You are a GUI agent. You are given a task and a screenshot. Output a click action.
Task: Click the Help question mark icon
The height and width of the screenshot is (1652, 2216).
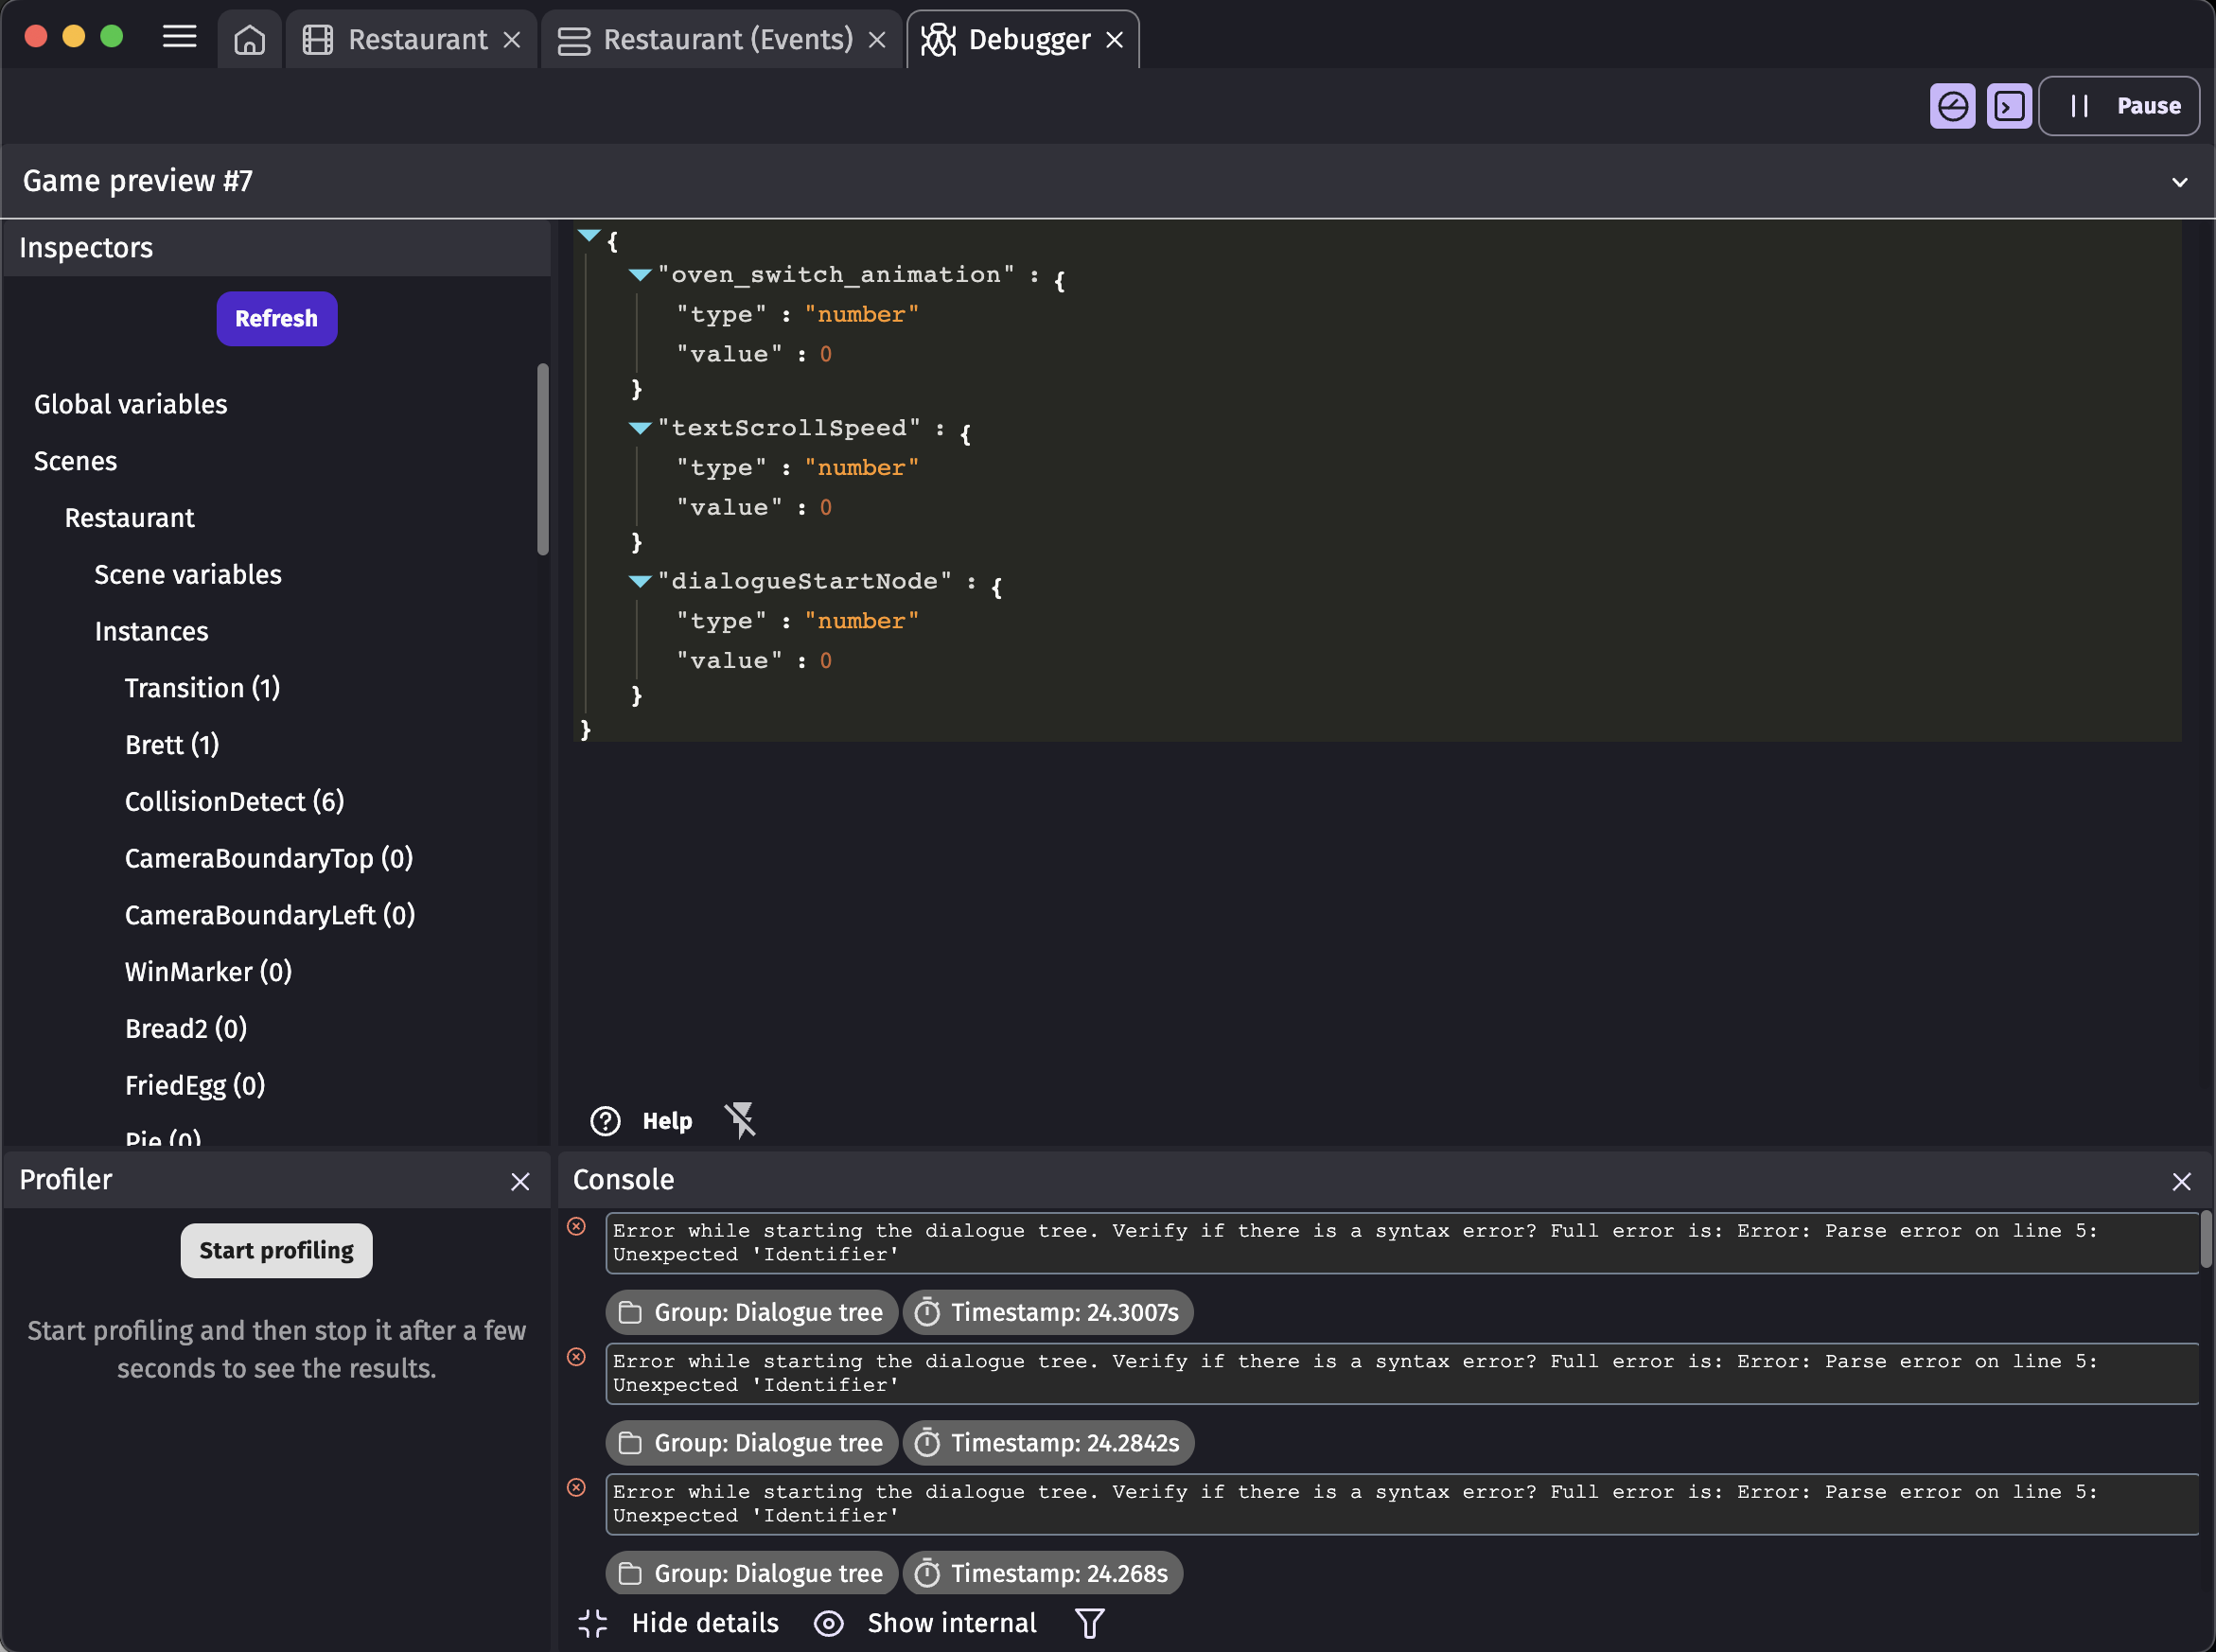coord(605,1121)
